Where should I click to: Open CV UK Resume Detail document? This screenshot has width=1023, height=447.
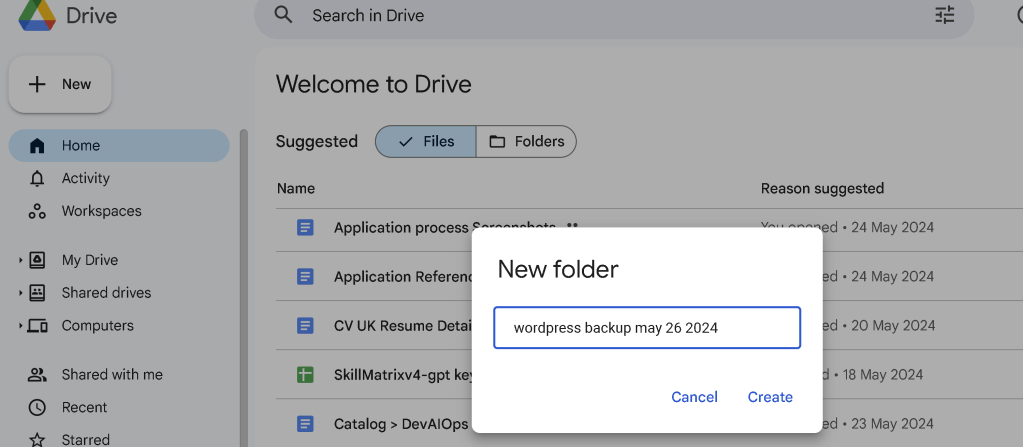[x=403, y=325]
